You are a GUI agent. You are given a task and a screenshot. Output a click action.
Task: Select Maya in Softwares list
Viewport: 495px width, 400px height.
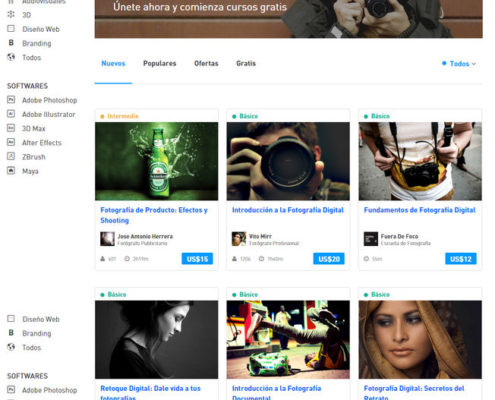point(30,171)
